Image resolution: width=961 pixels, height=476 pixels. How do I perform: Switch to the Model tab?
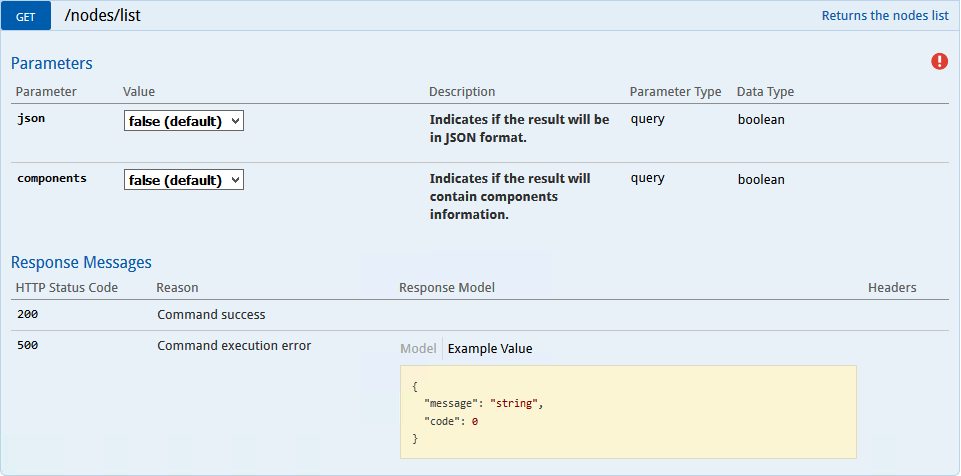pos(417,349)
